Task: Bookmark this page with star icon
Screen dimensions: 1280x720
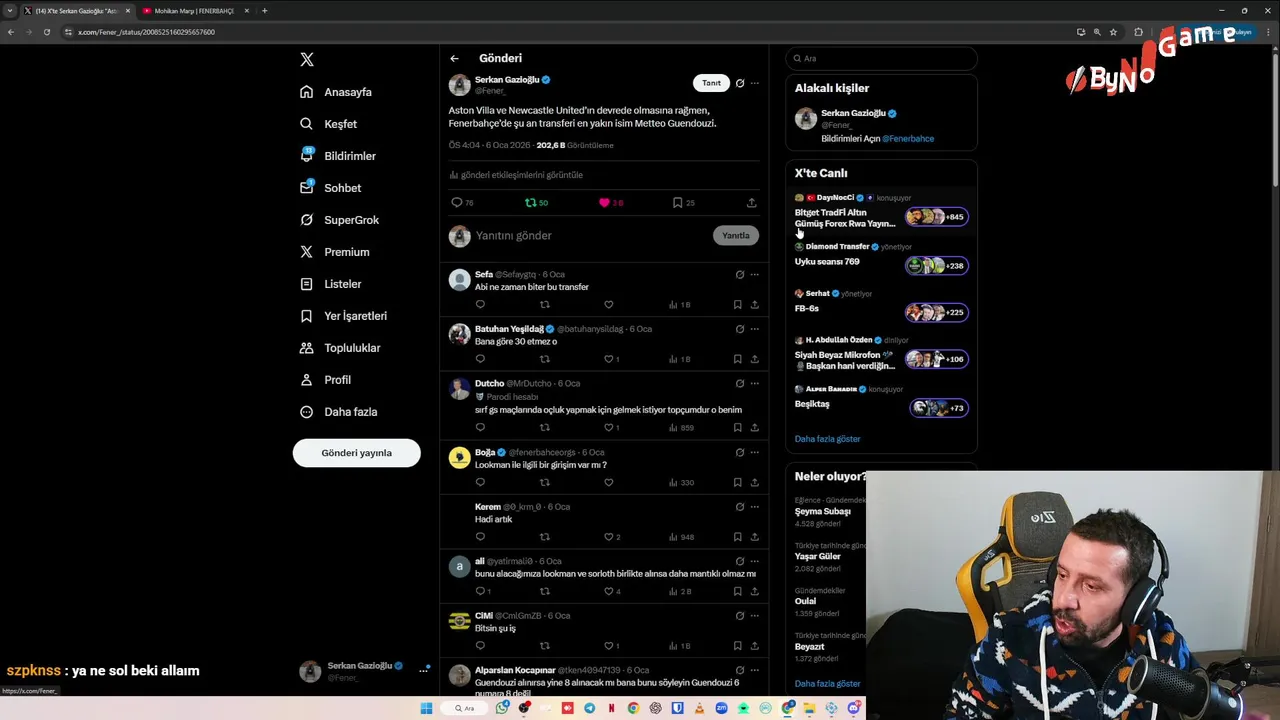Action: point(1113,32)
